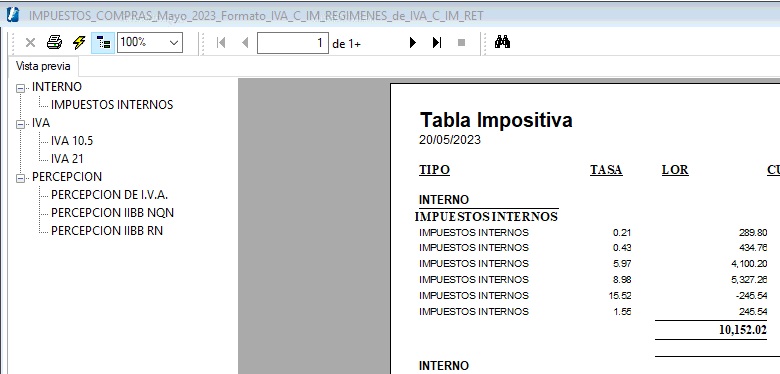
Task: Click the previous page arrow
Action: point(245,43)
